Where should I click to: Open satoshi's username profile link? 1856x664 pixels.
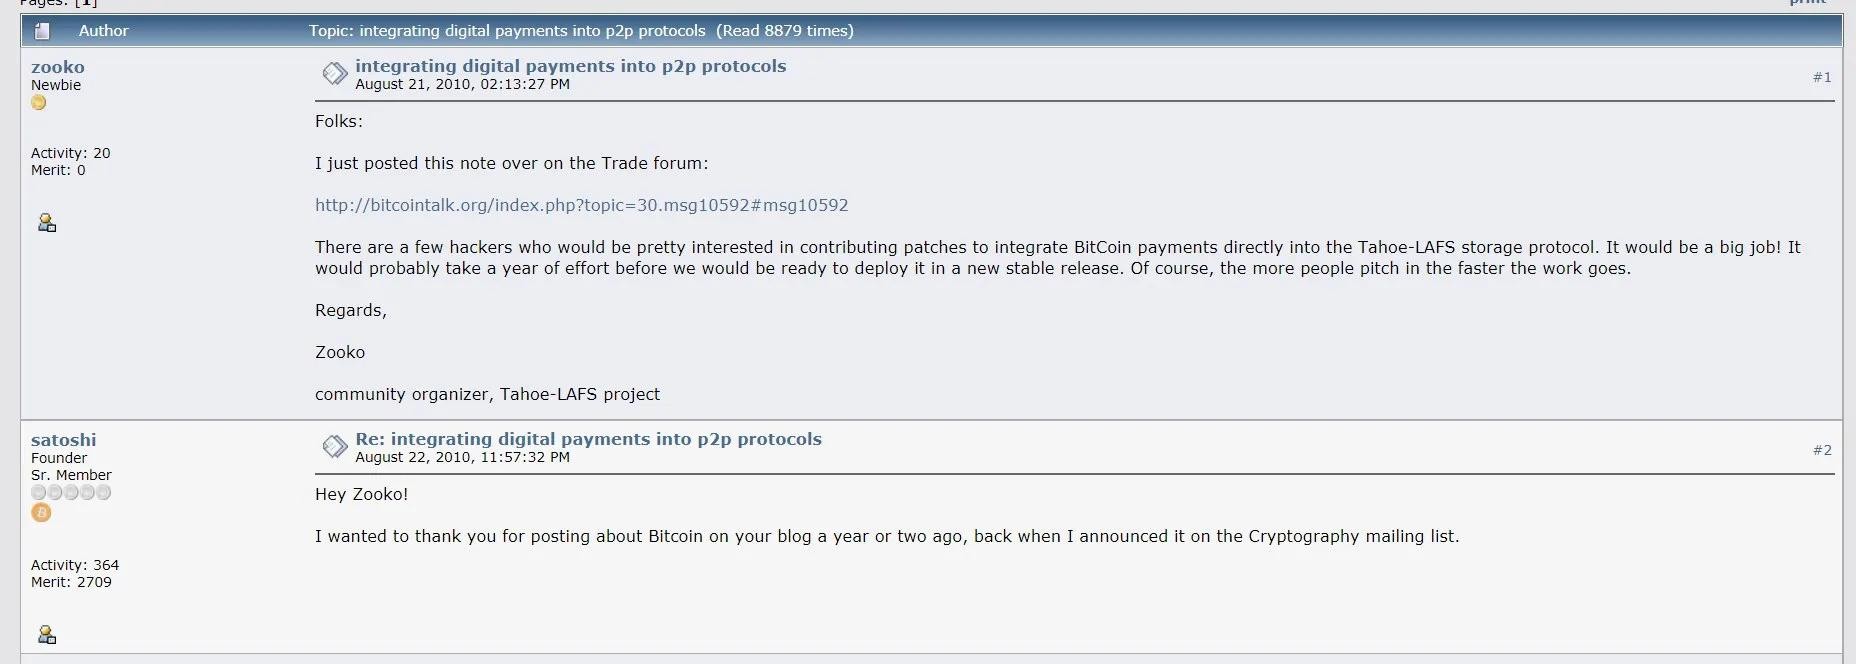(x=63, y=440)
